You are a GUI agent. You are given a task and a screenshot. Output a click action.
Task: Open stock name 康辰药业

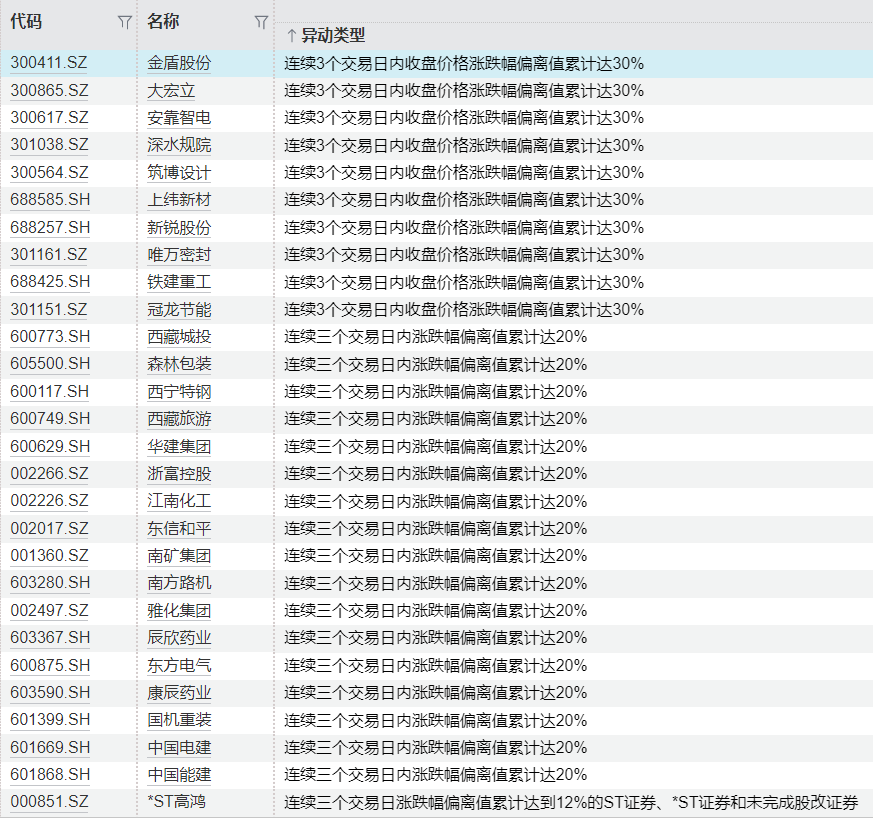(x=179, y=692)
